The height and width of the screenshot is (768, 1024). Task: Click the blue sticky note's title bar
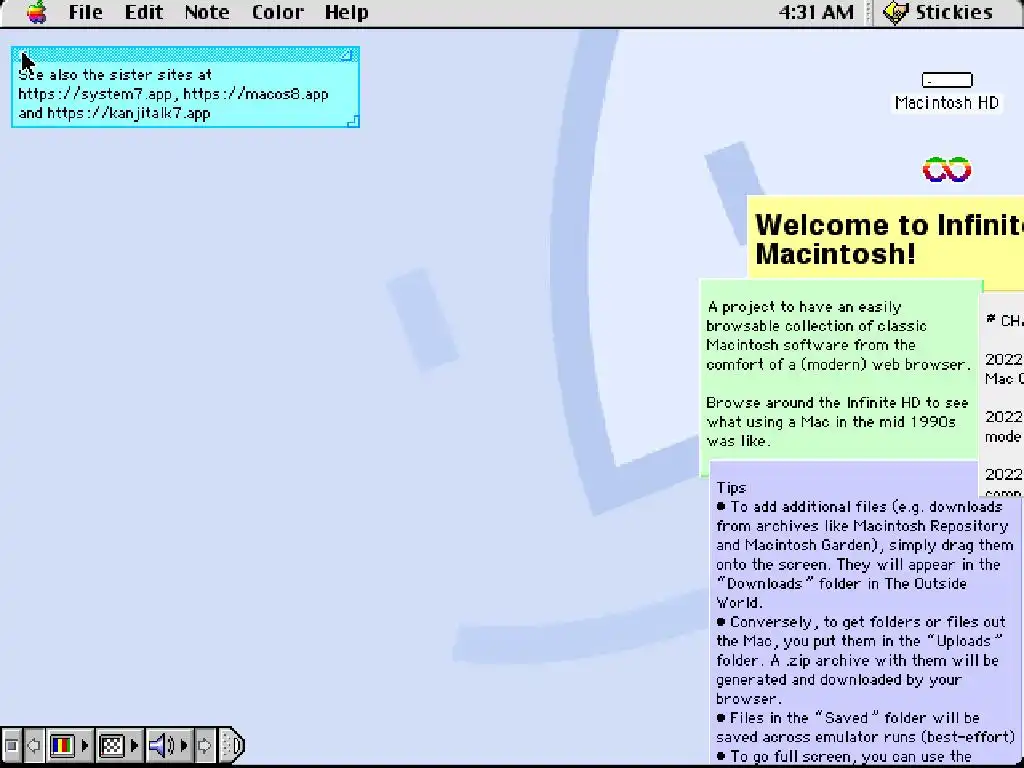[185, 56]
